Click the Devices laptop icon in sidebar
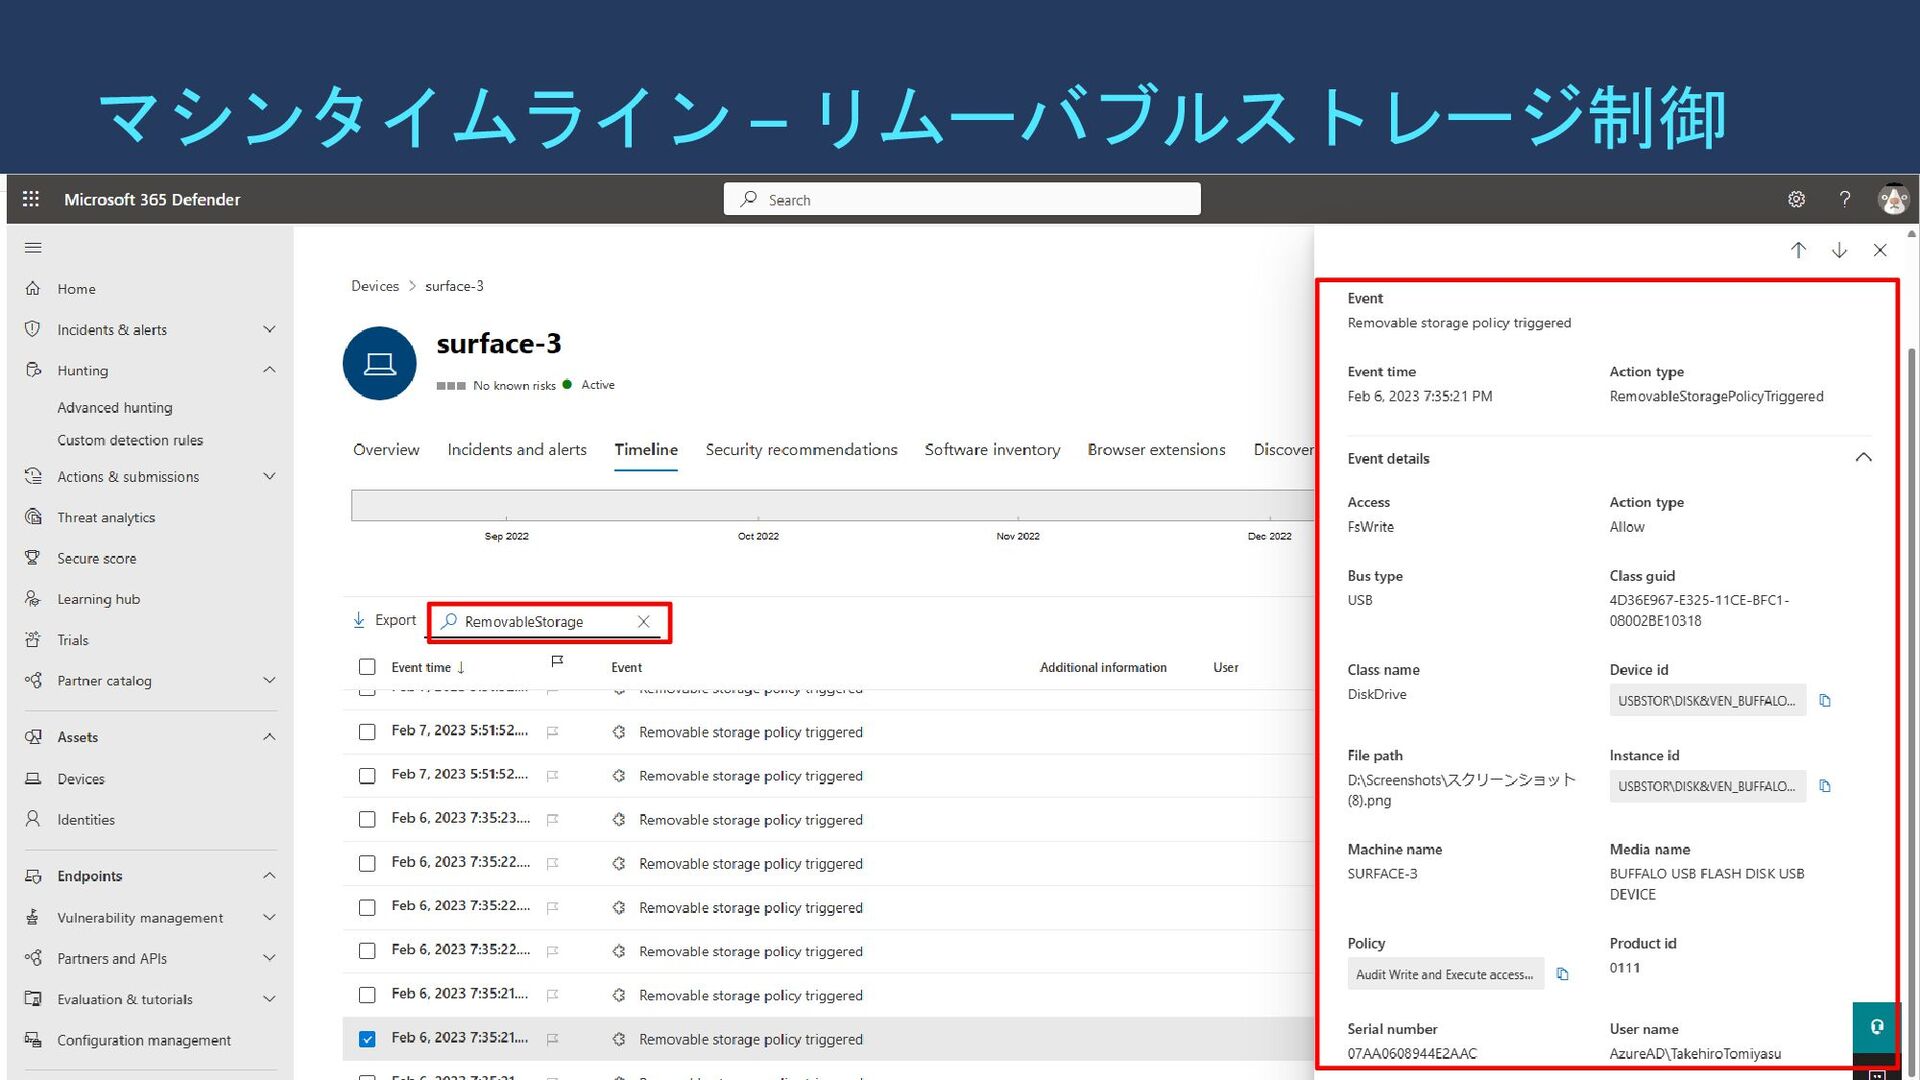 pos(33,778)
